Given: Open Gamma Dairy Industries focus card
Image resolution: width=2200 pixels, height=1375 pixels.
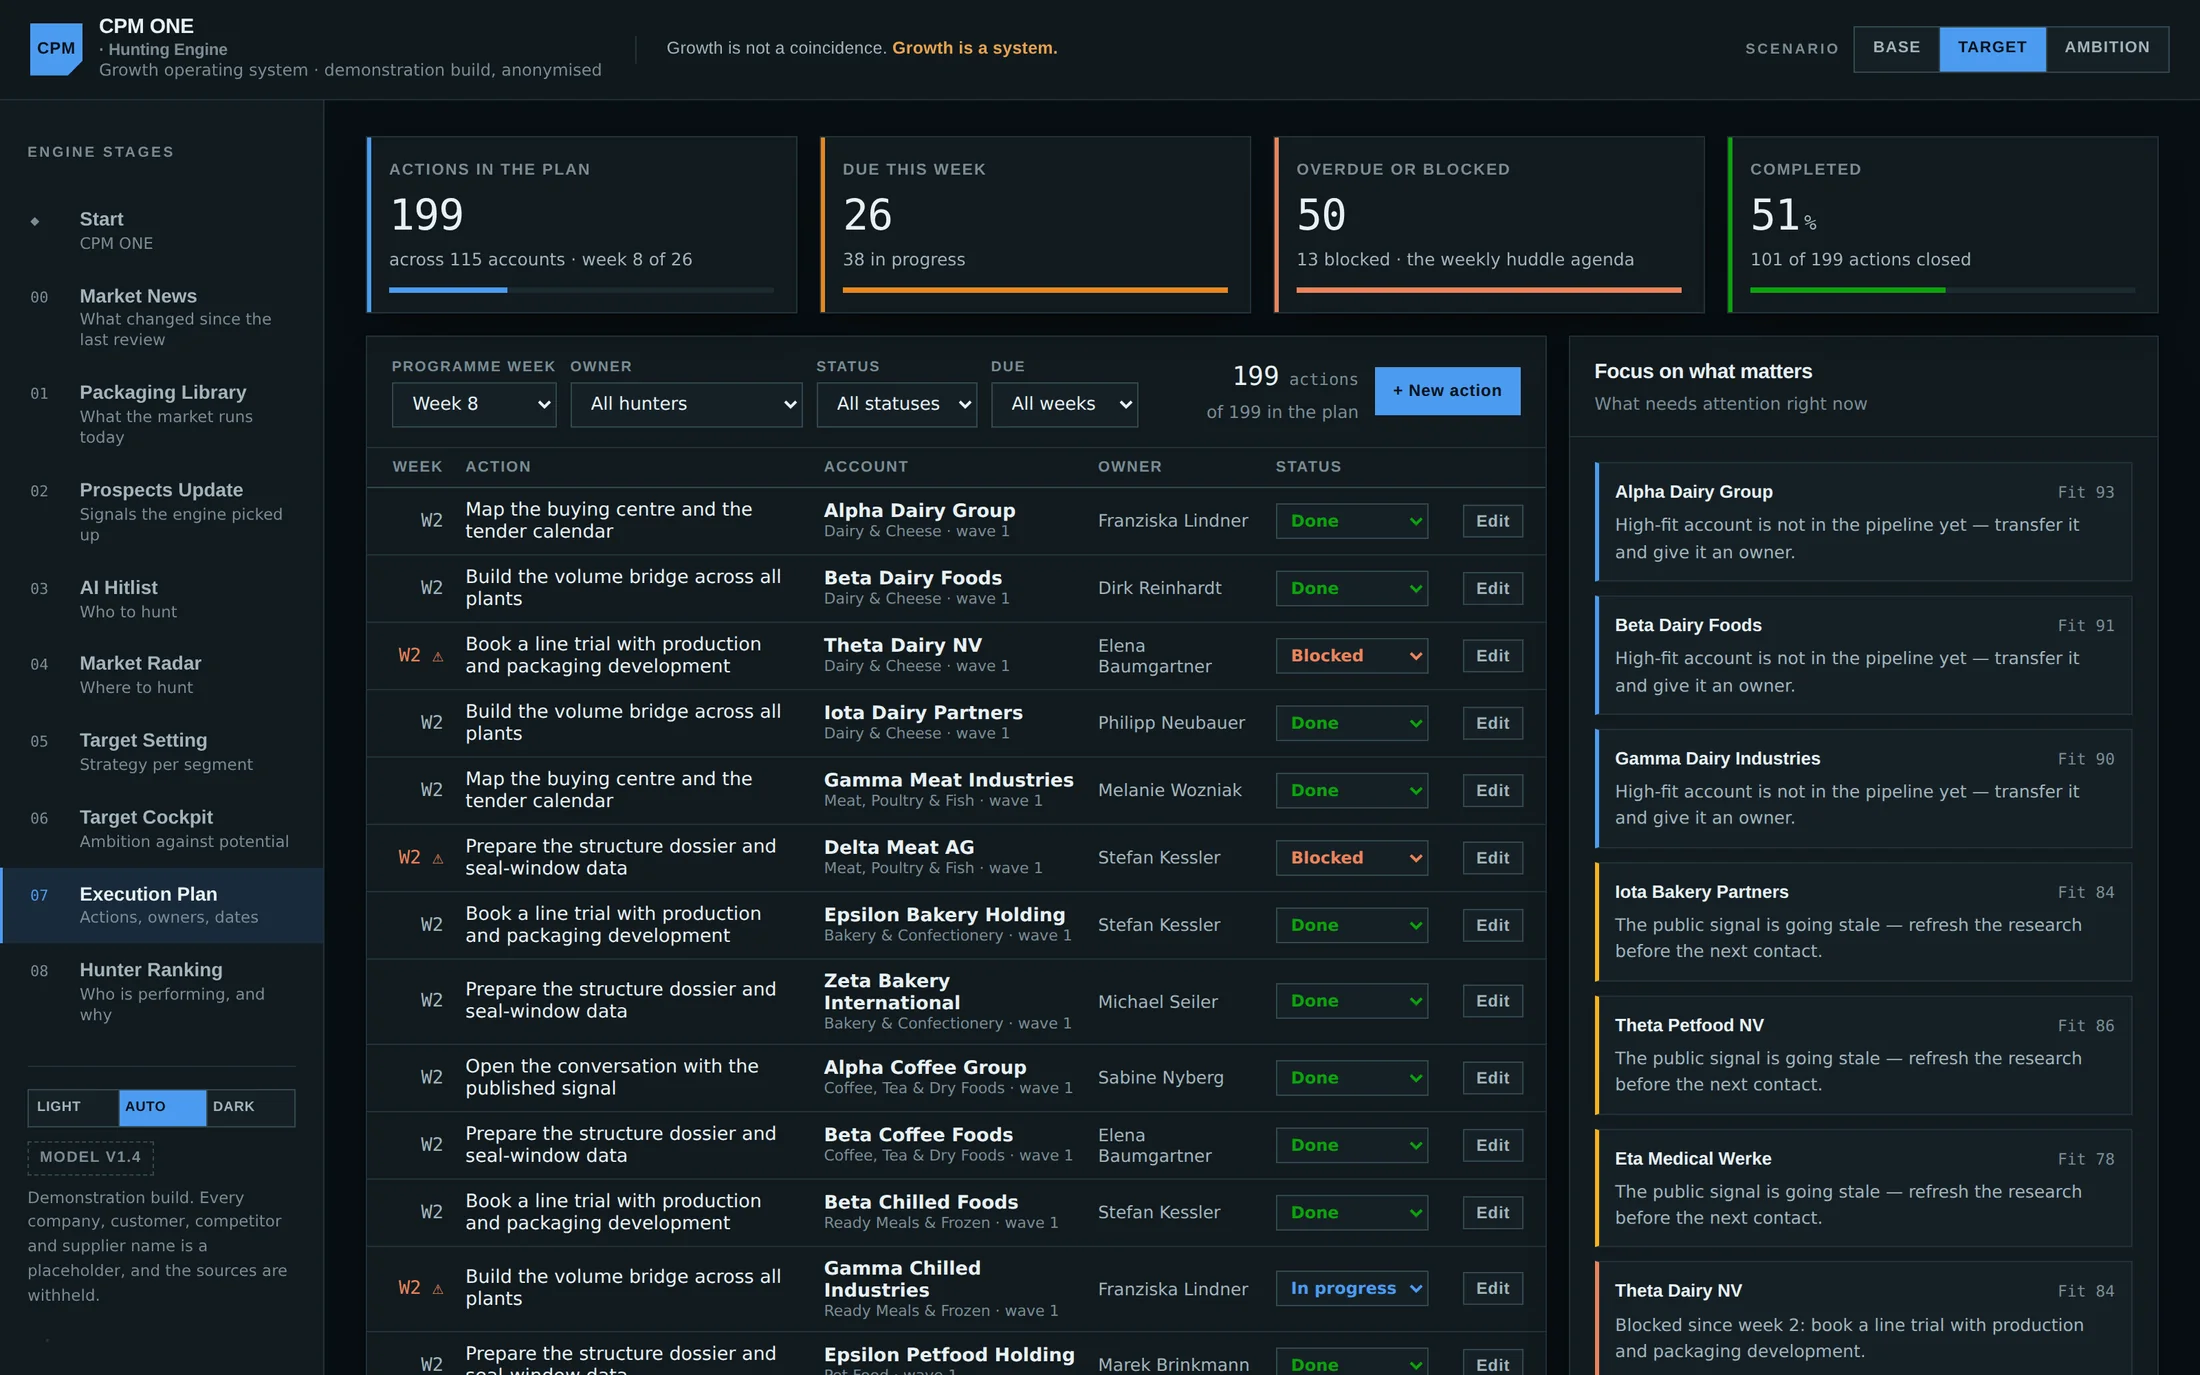Looking at the screenshot, I should click(1863, 788).
